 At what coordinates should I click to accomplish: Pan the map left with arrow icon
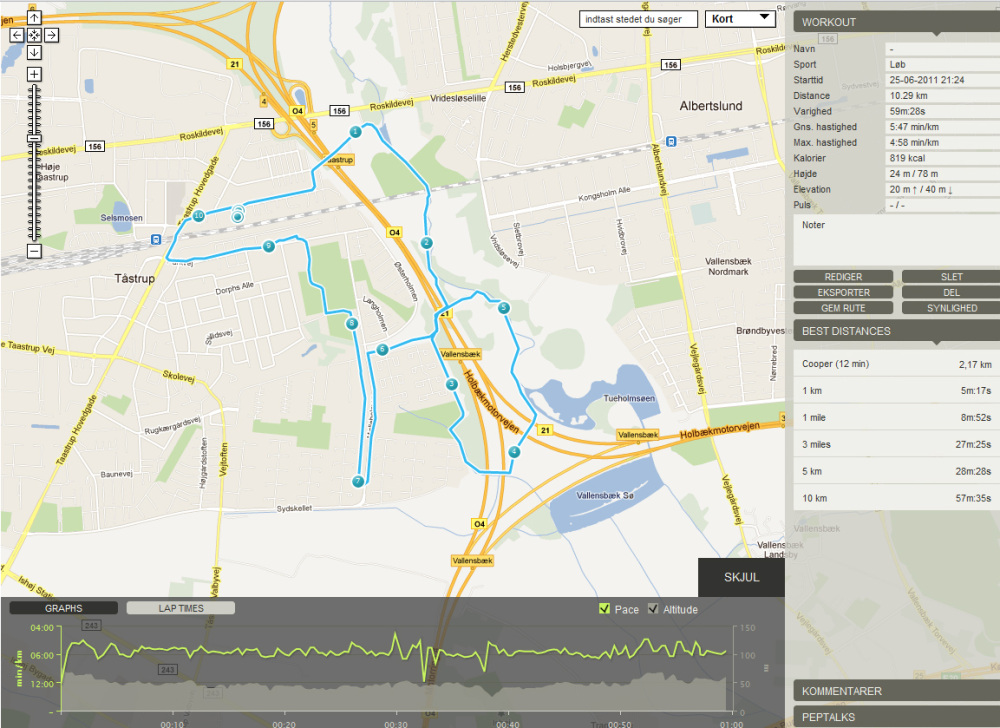pyautogui.click(x=17, y=35)
